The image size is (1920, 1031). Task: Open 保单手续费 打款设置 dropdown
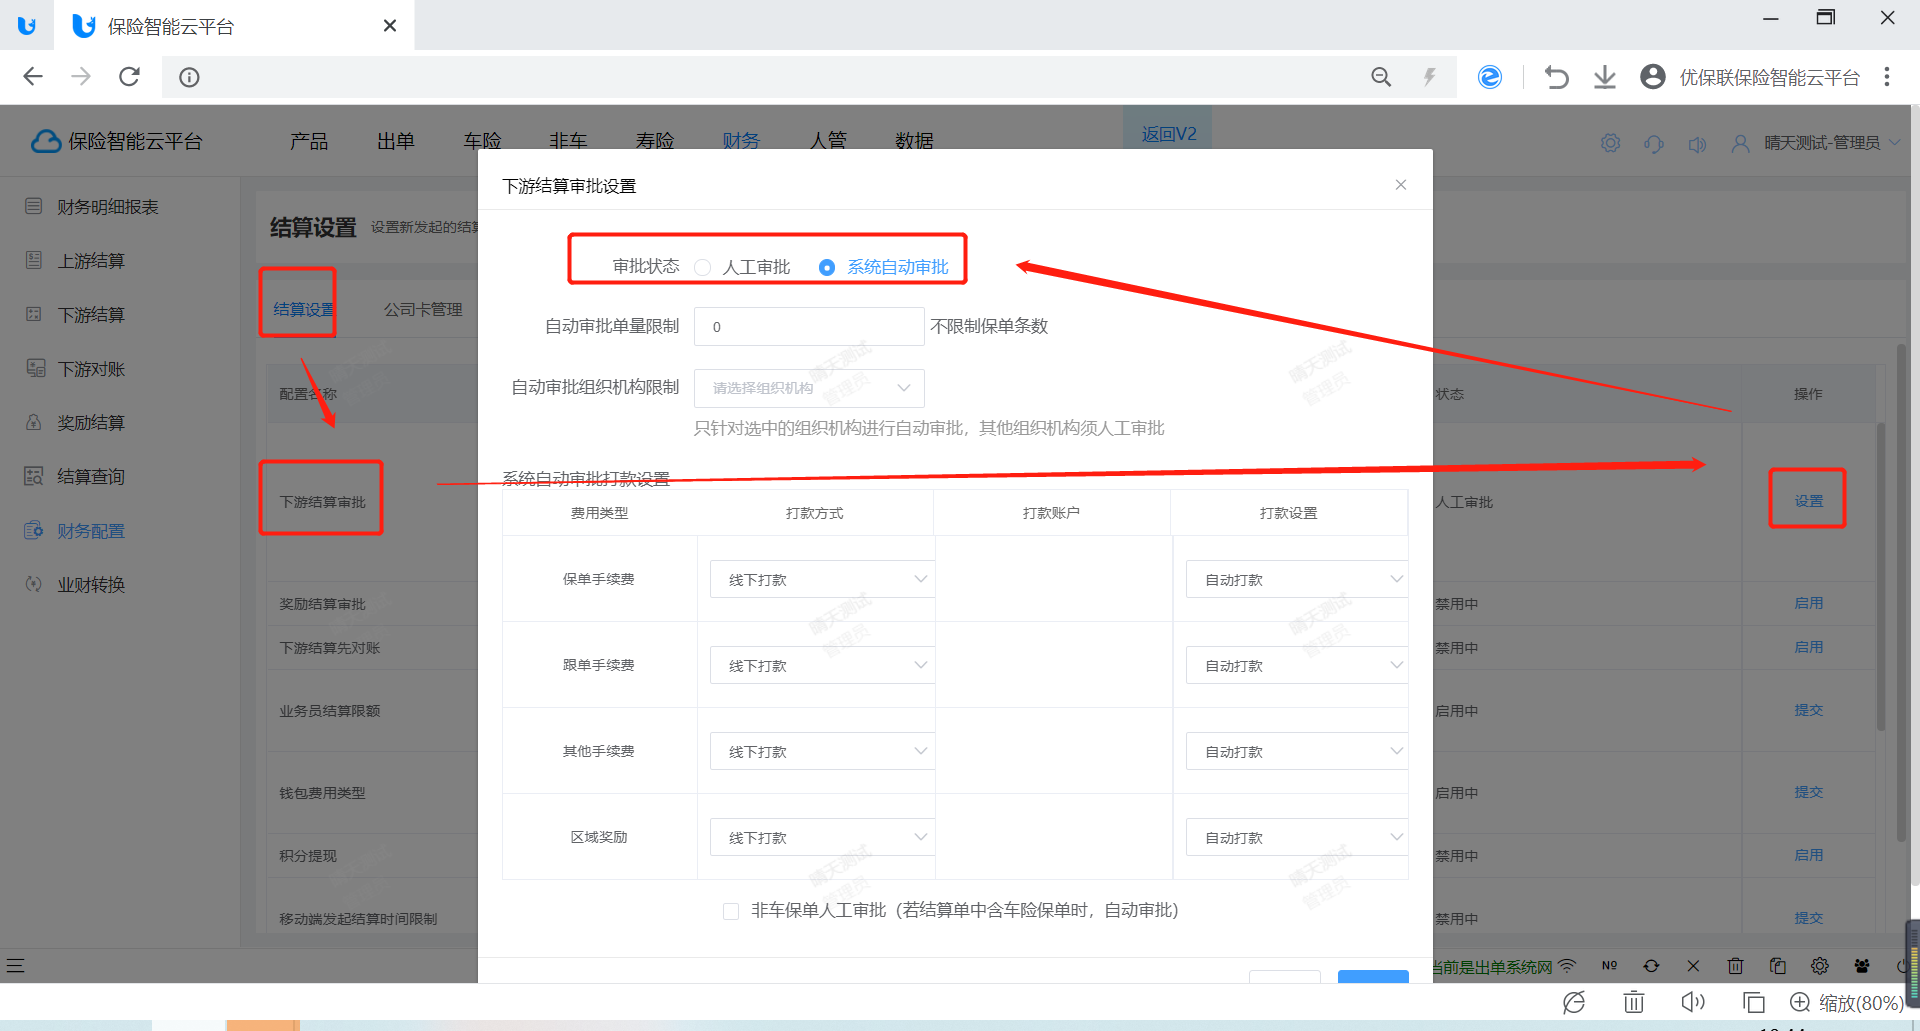tap(1297, 579)
